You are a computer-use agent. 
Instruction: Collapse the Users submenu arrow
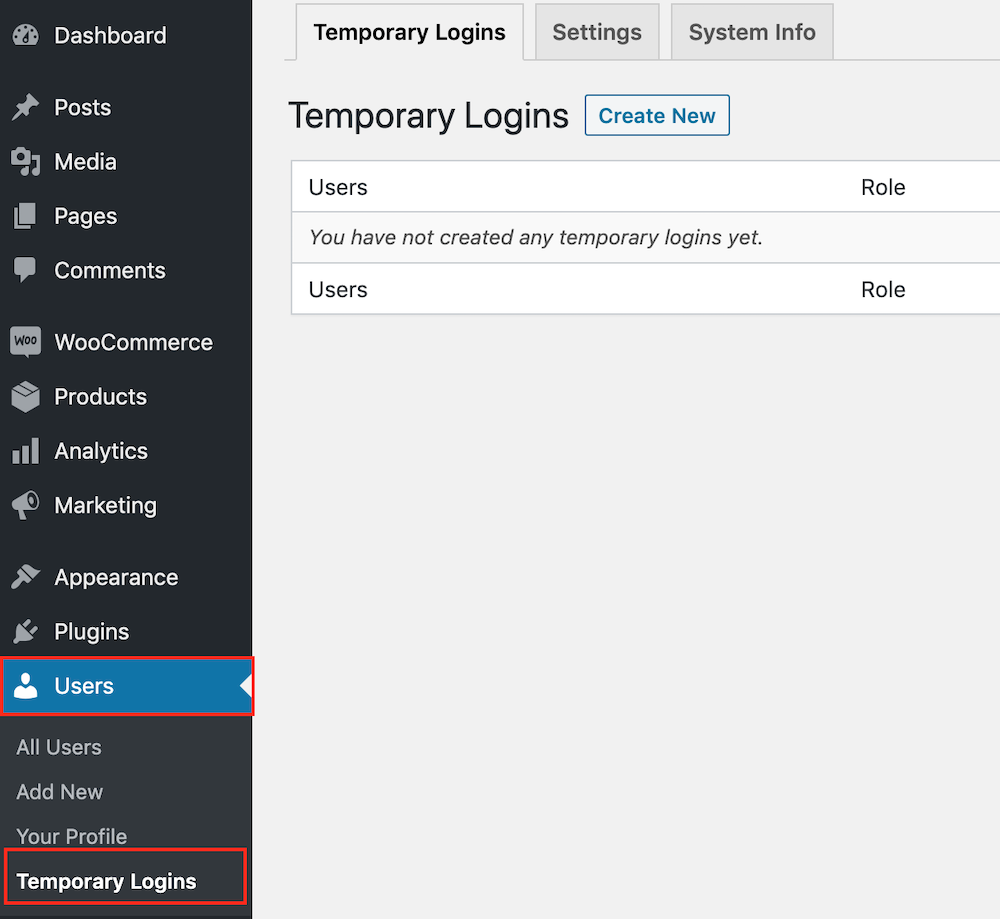coord(245,686)
